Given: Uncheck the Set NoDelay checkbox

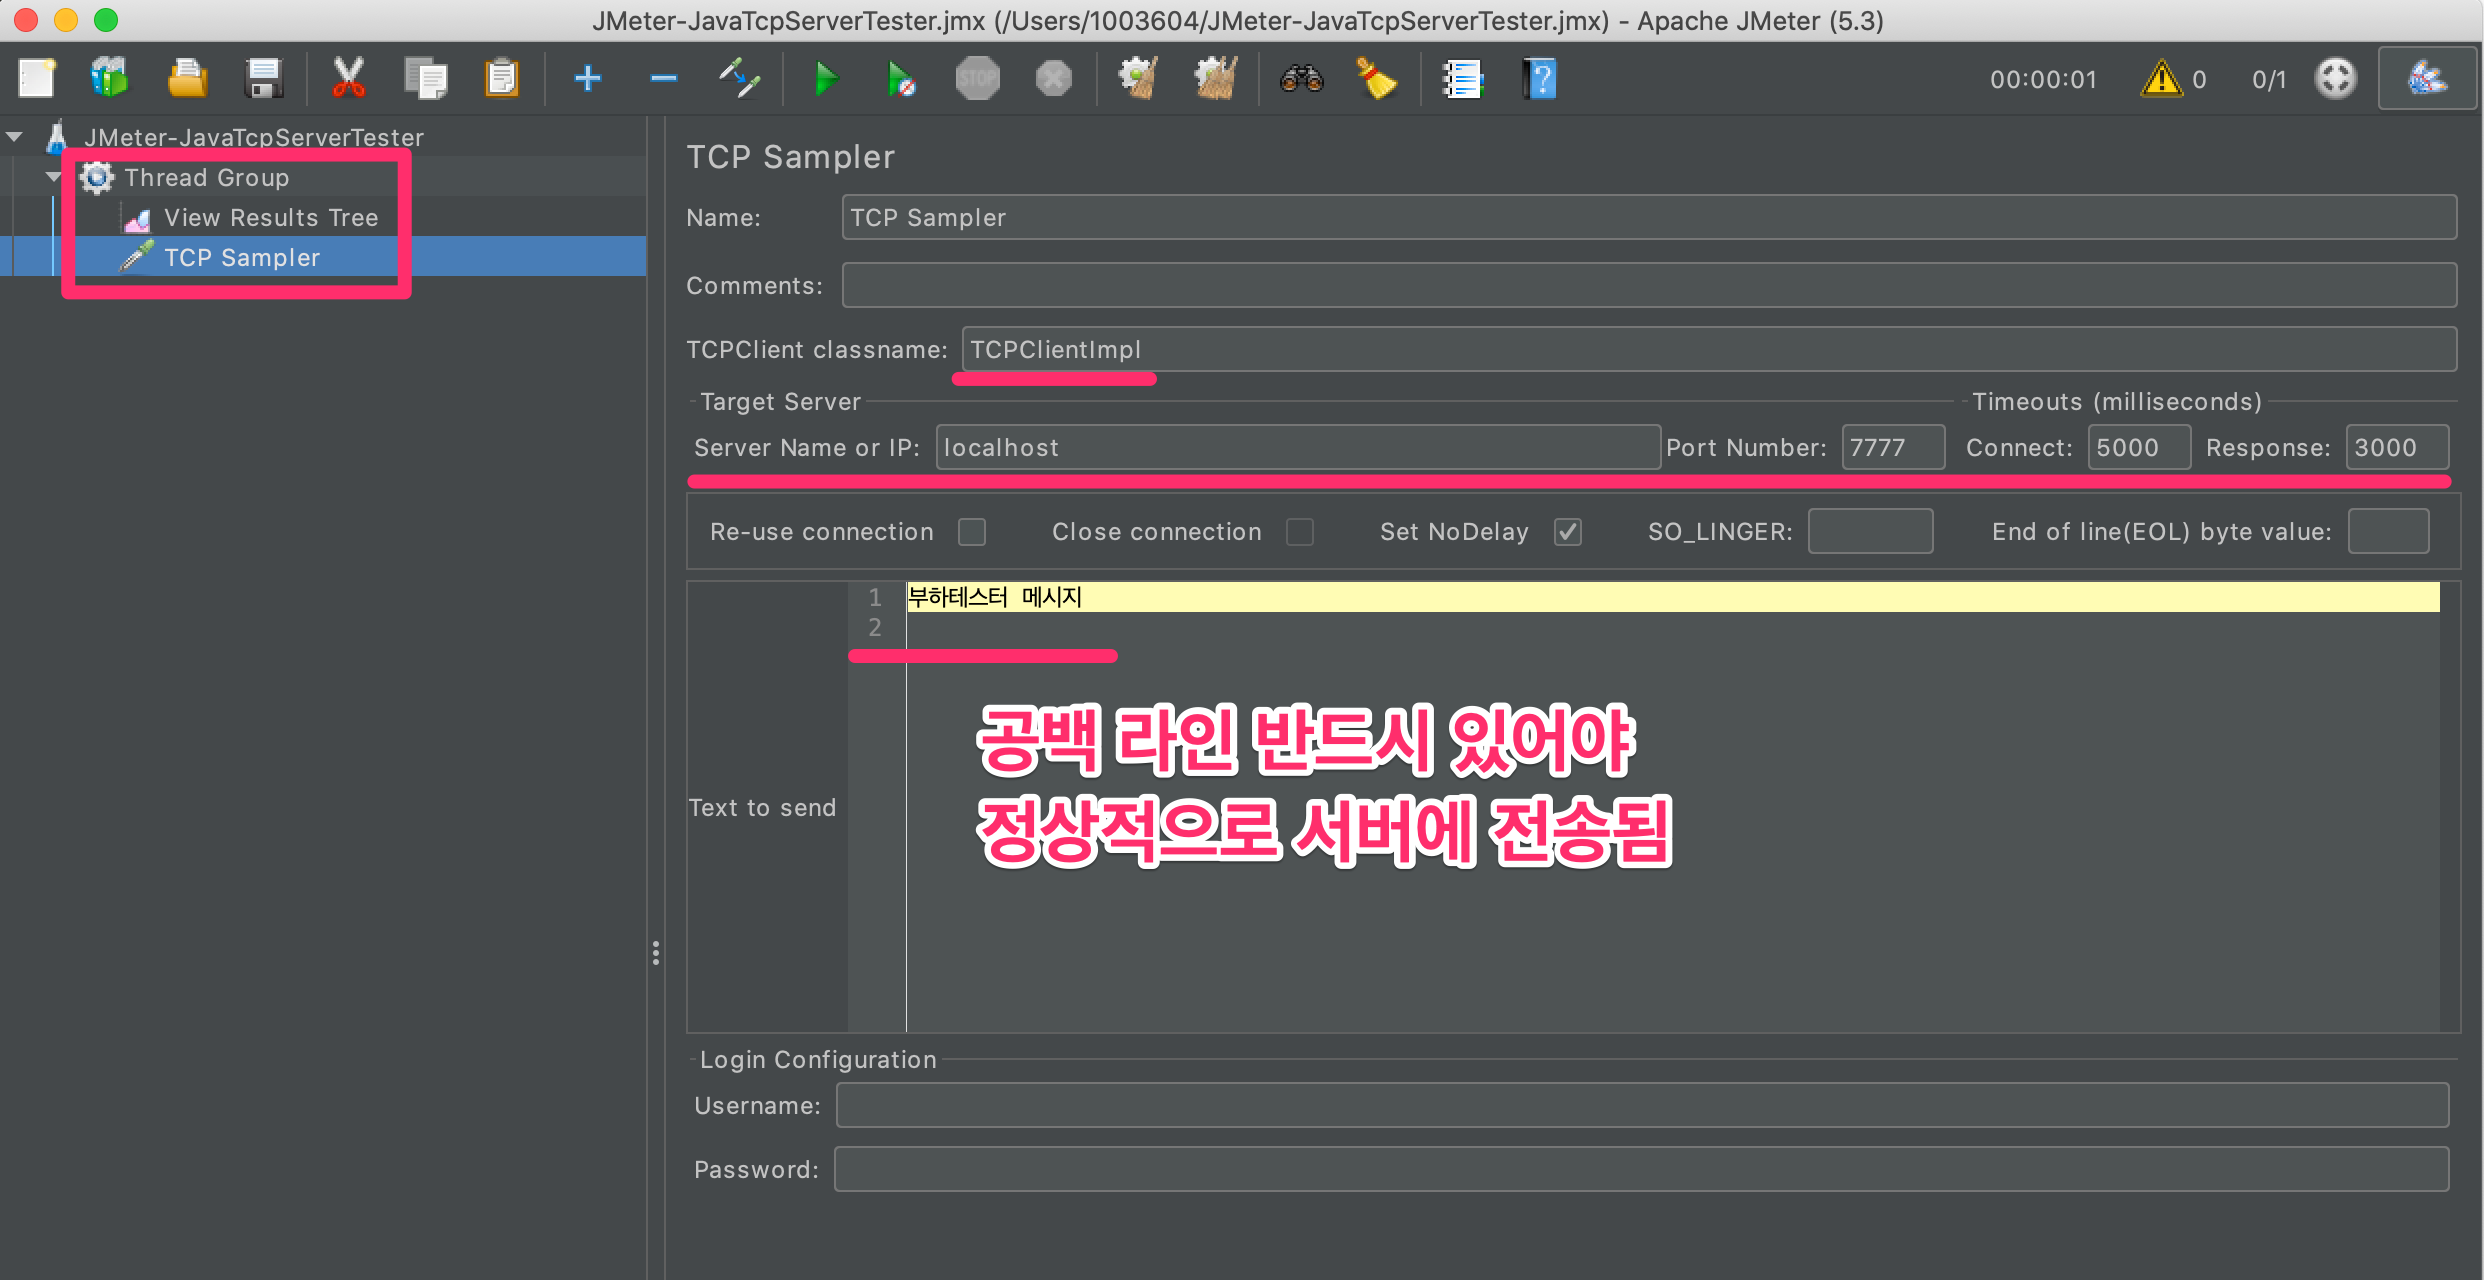Looking at the screenshot, I should (1567, 532).
